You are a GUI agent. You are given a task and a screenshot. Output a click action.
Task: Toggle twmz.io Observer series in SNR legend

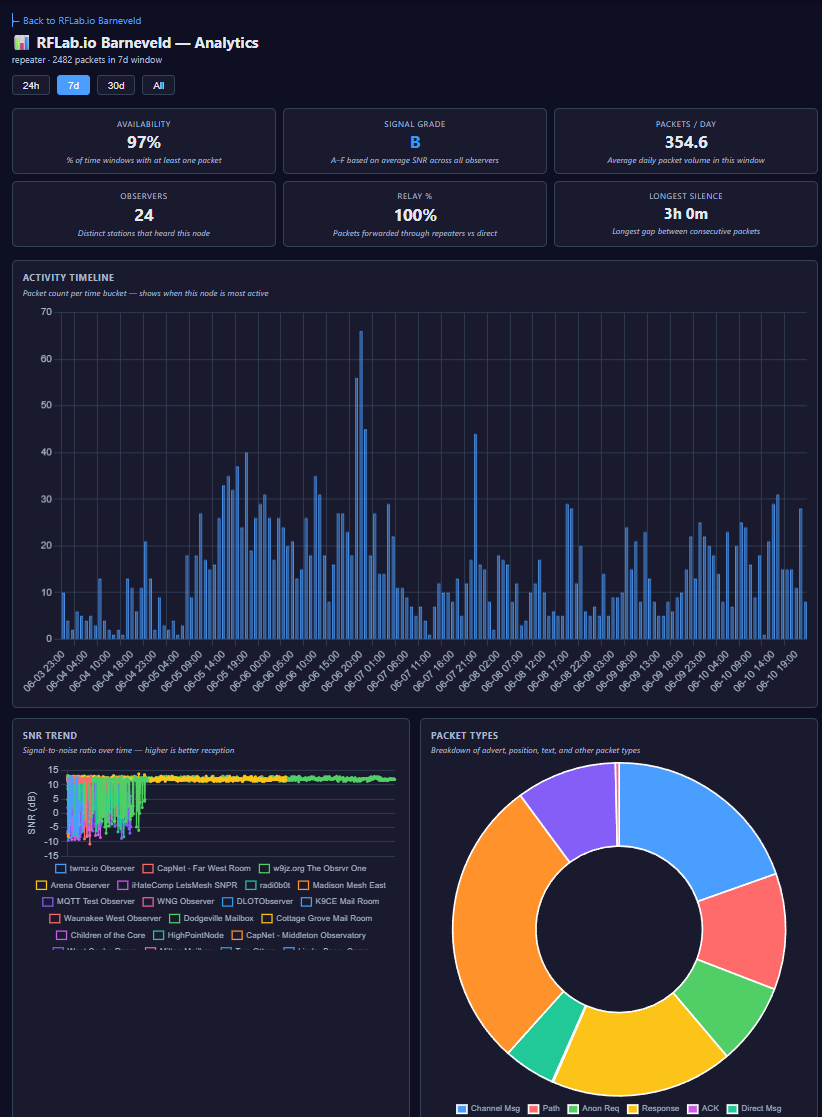click(95, 868)
